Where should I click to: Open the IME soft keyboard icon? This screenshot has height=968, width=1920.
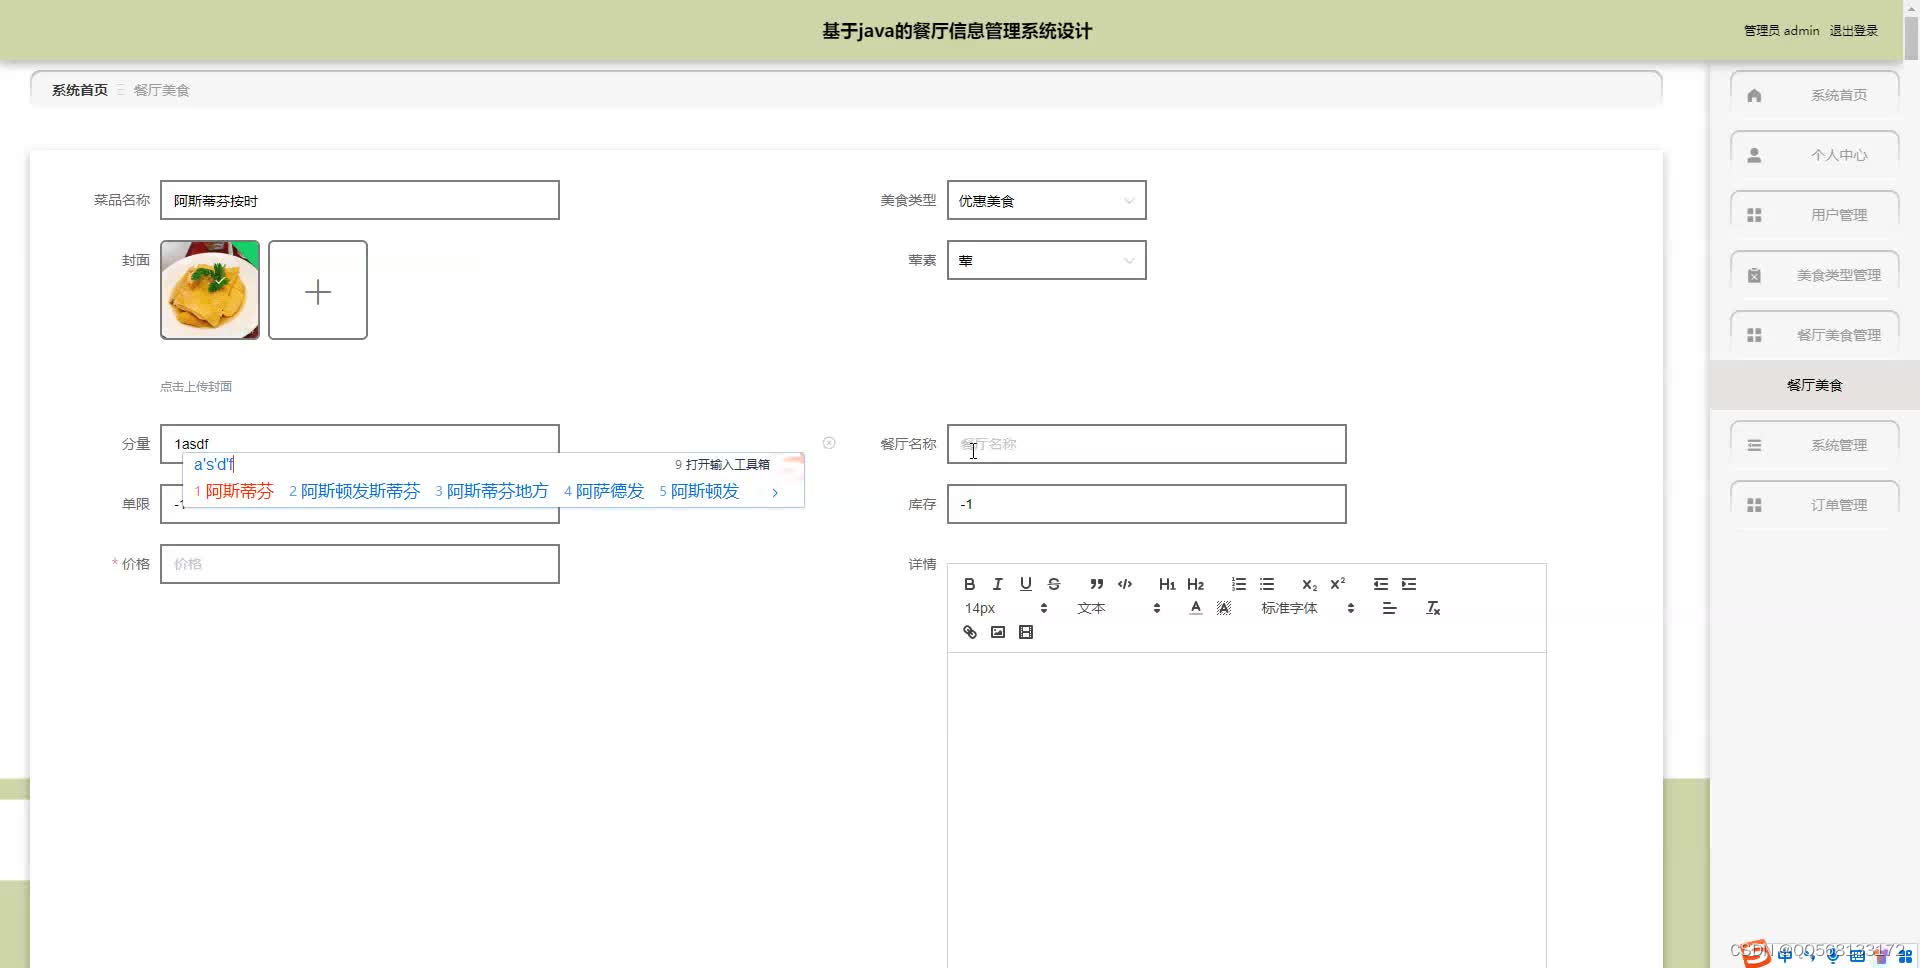(x=1857, y=955)
